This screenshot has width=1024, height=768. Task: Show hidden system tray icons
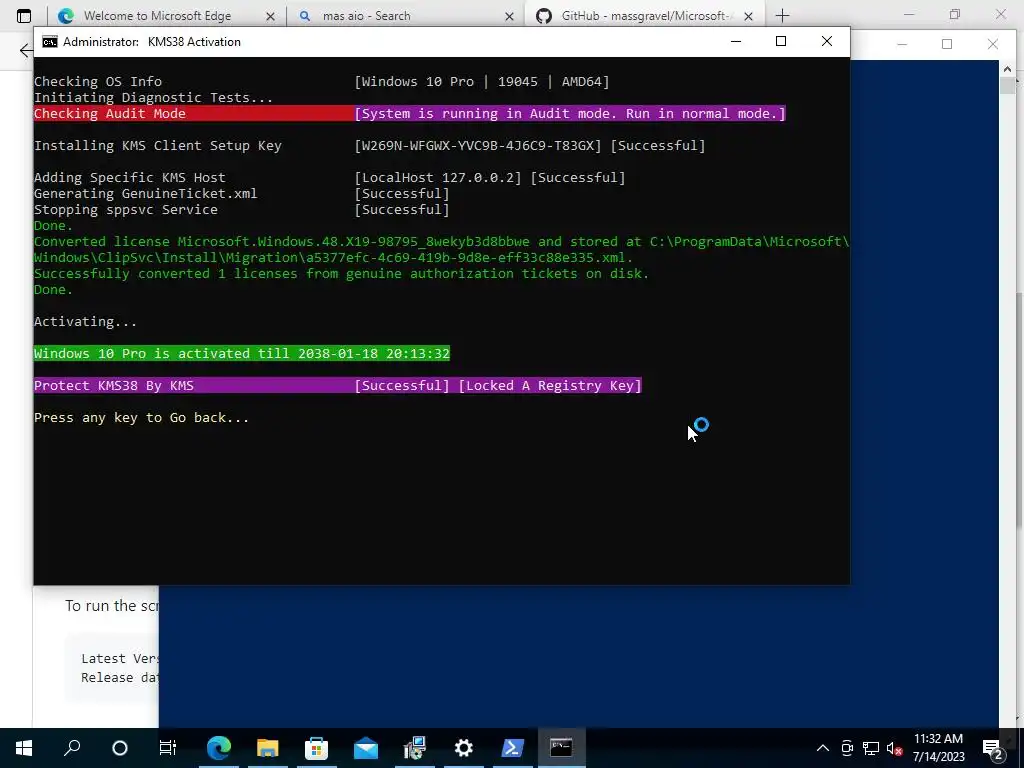click(823, 748)
